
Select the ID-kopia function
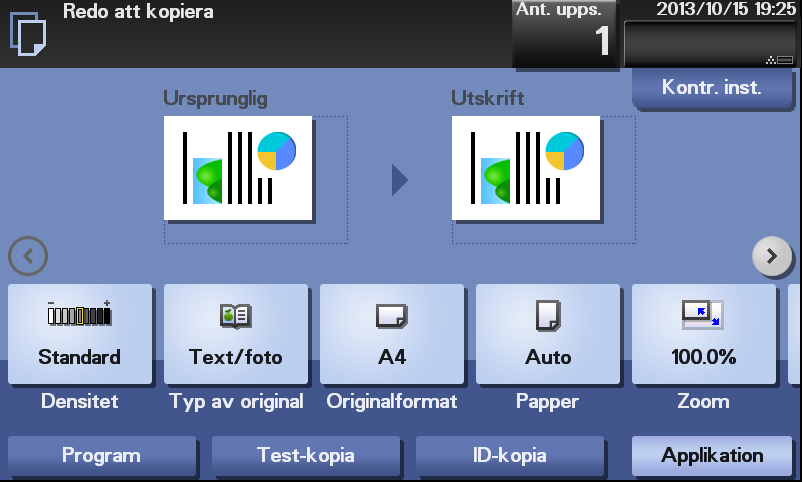tap(510, 455)
